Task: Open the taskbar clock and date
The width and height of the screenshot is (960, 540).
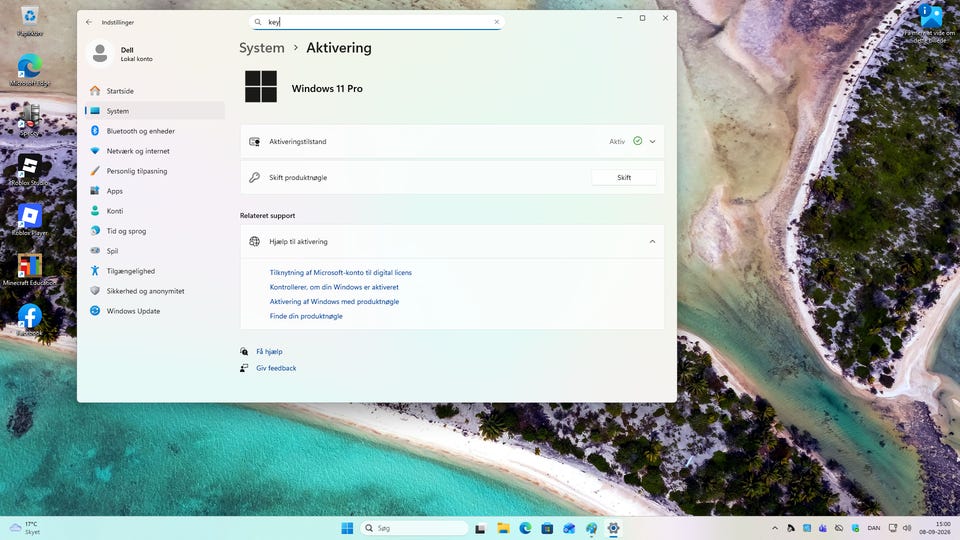Action: (x=936, y=528)
